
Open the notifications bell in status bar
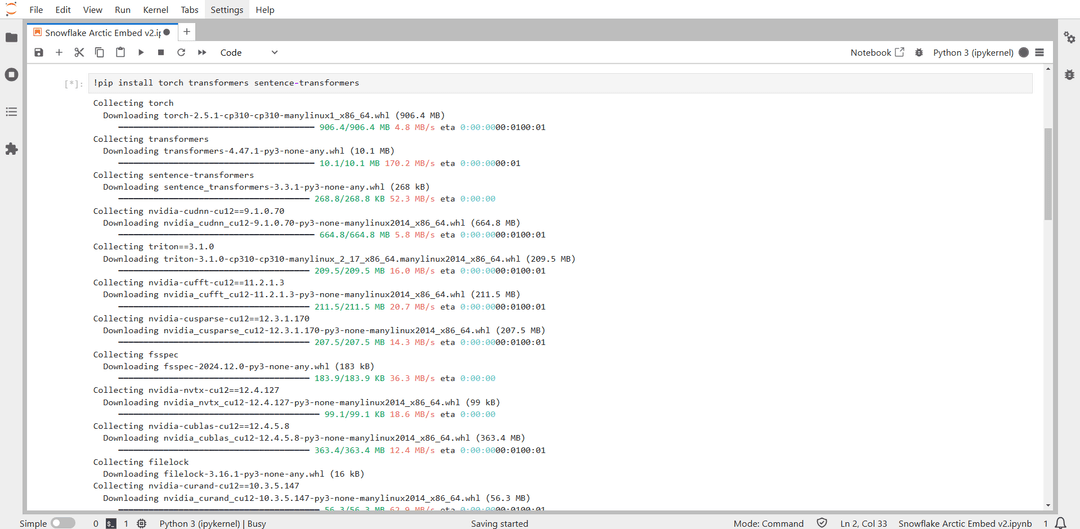1061,523
